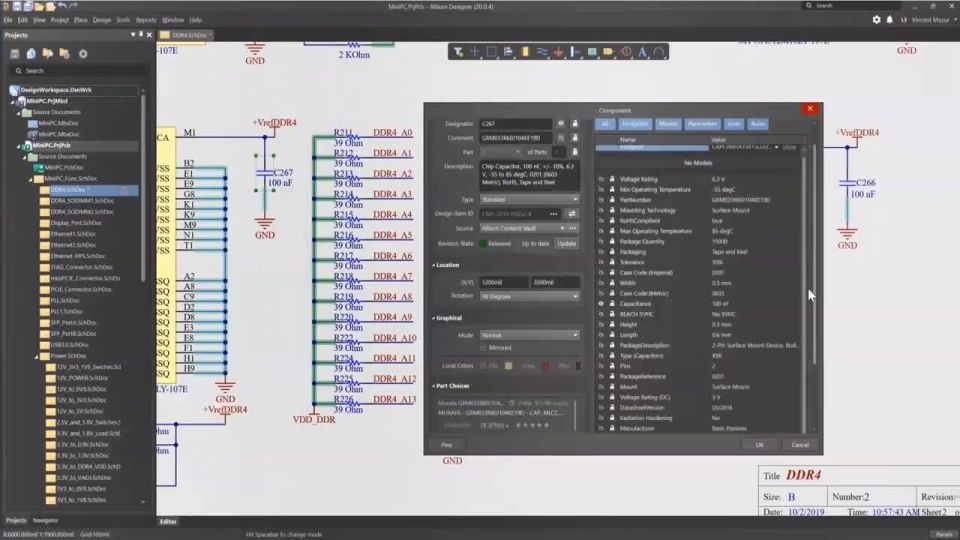This screenshot has height=540, width=960.
Task: Toggle visibility of Voltage Rating parameter
Action: click(x=601, y=179)
